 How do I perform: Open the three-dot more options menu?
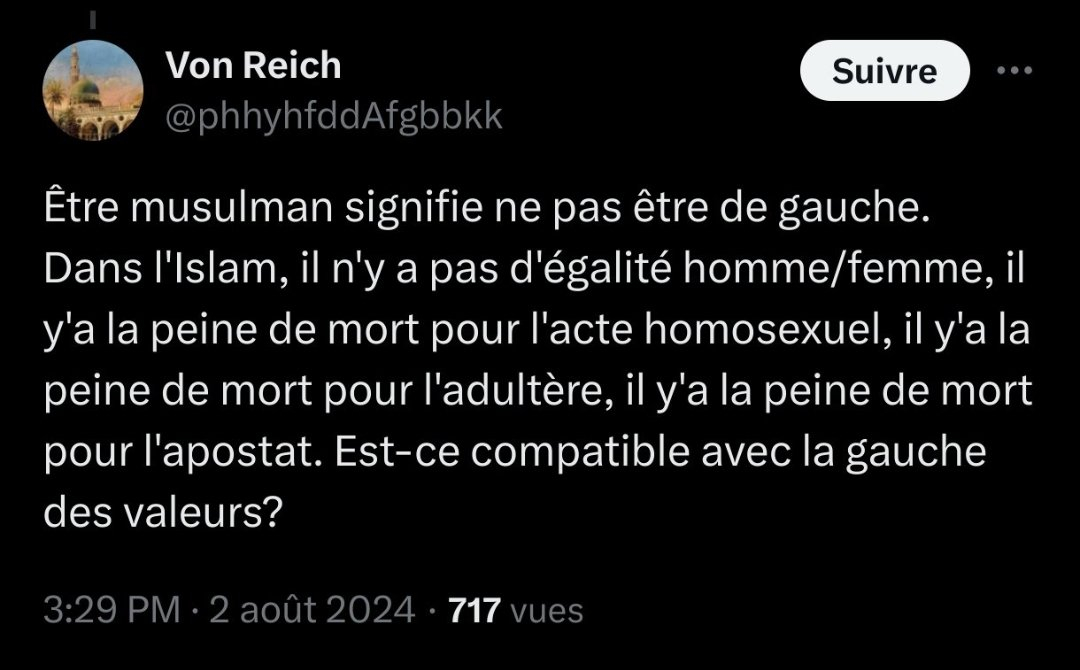pyautogui.click(x=1015, y=70)
